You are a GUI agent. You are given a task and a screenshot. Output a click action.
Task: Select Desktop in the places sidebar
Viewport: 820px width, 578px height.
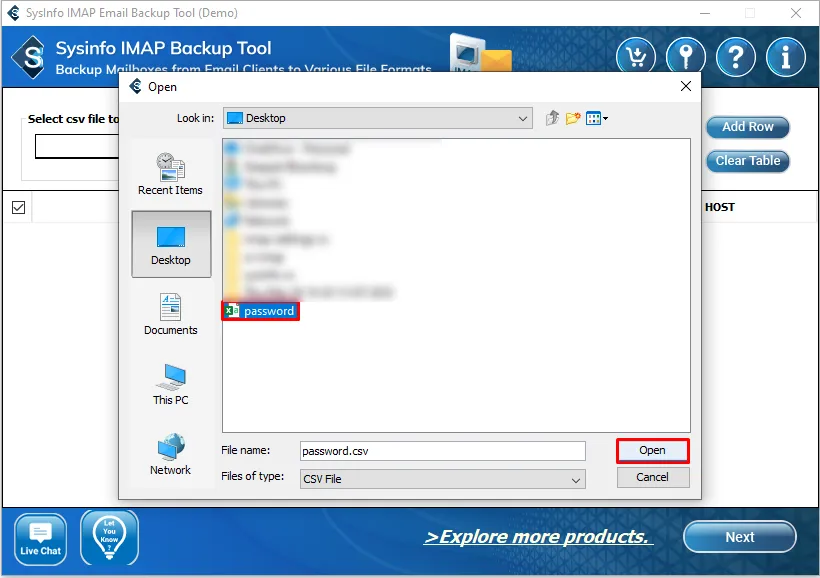171,244
